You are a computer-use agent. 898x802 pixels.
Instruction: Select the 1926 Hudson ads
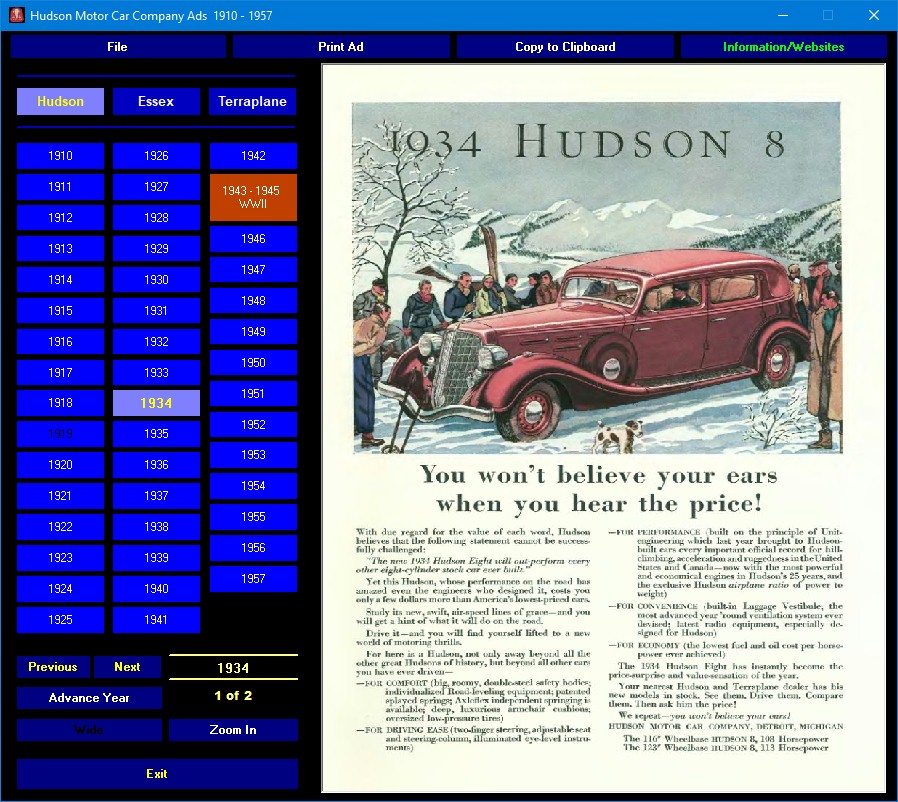click(x=156, y=156)
